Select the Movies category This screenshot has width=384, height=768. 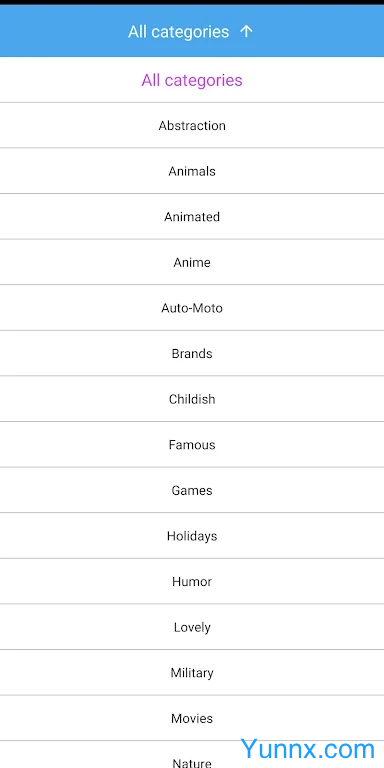(x=192, y=718)
